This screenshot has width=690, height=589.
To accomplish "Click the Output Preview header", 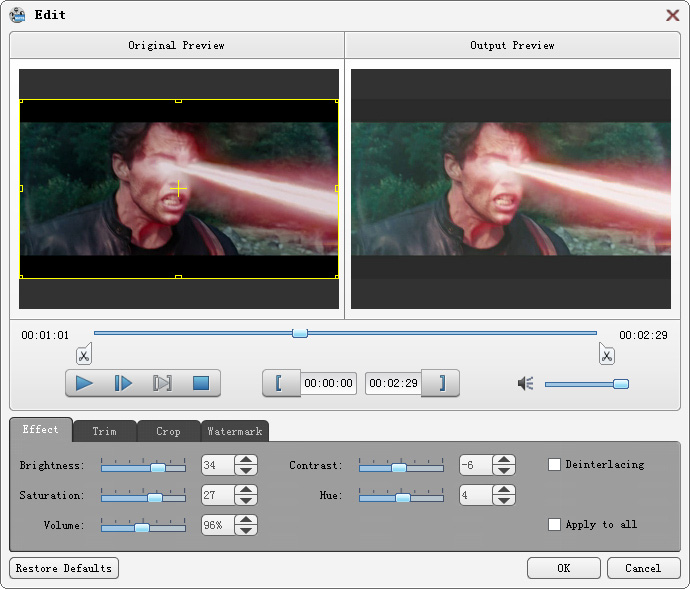I will 512,45.
